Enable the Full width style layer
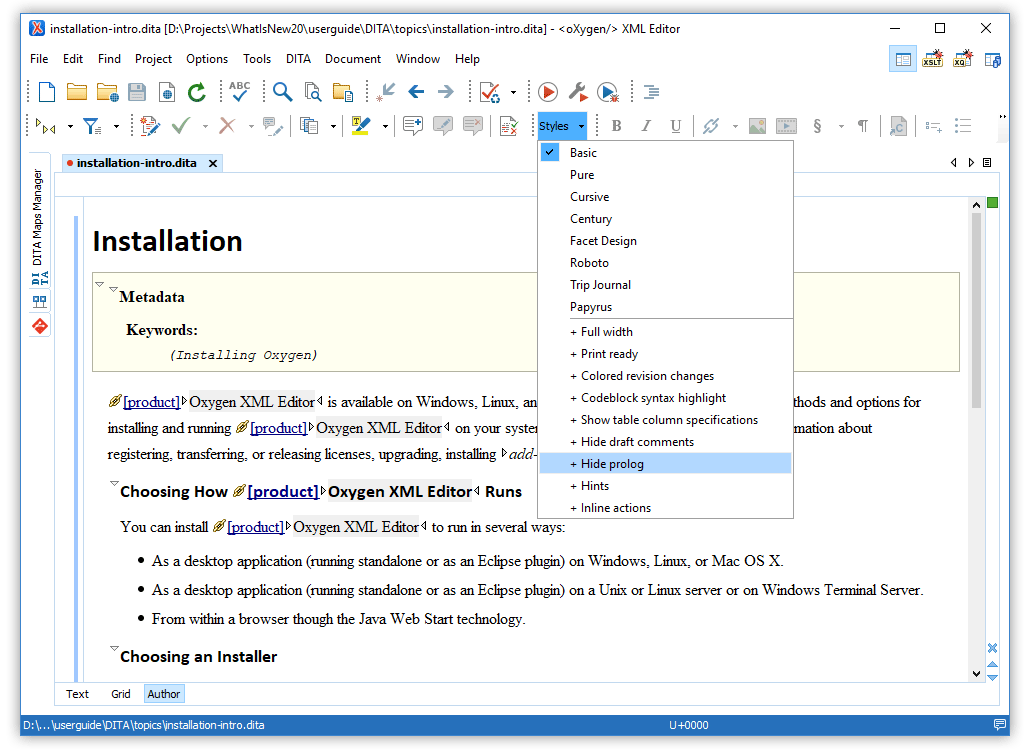 click(x=665, y=332)
